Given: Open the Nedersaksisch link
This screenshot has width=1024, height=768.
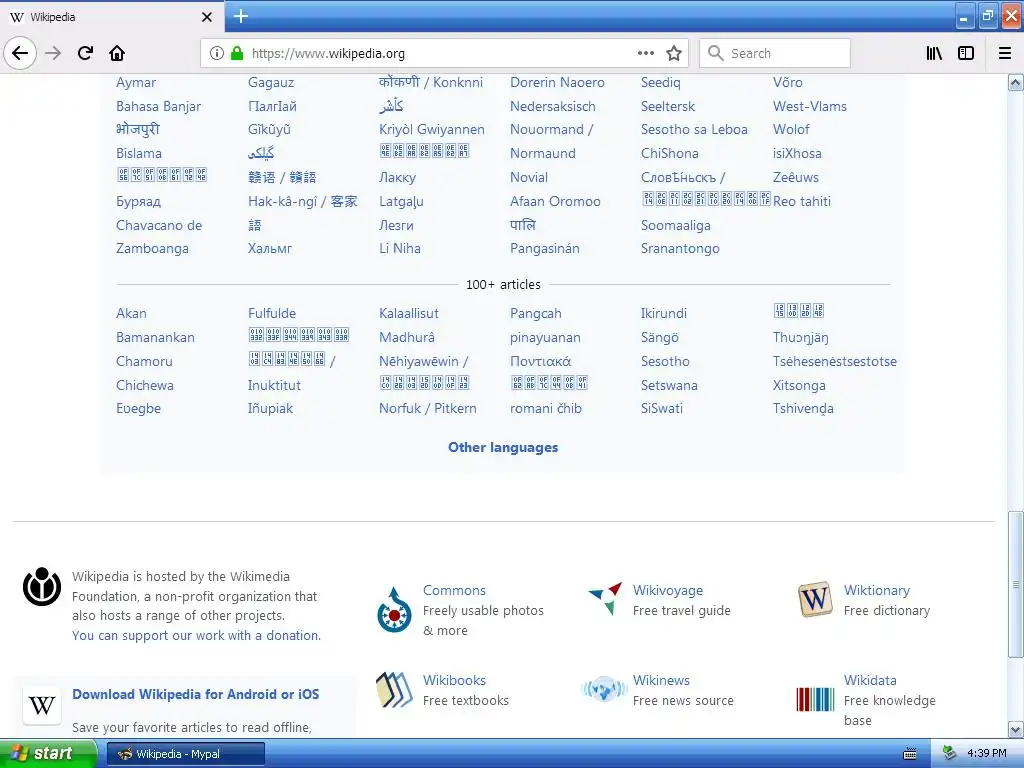Looking at the screenshot, I should [552, 106].
